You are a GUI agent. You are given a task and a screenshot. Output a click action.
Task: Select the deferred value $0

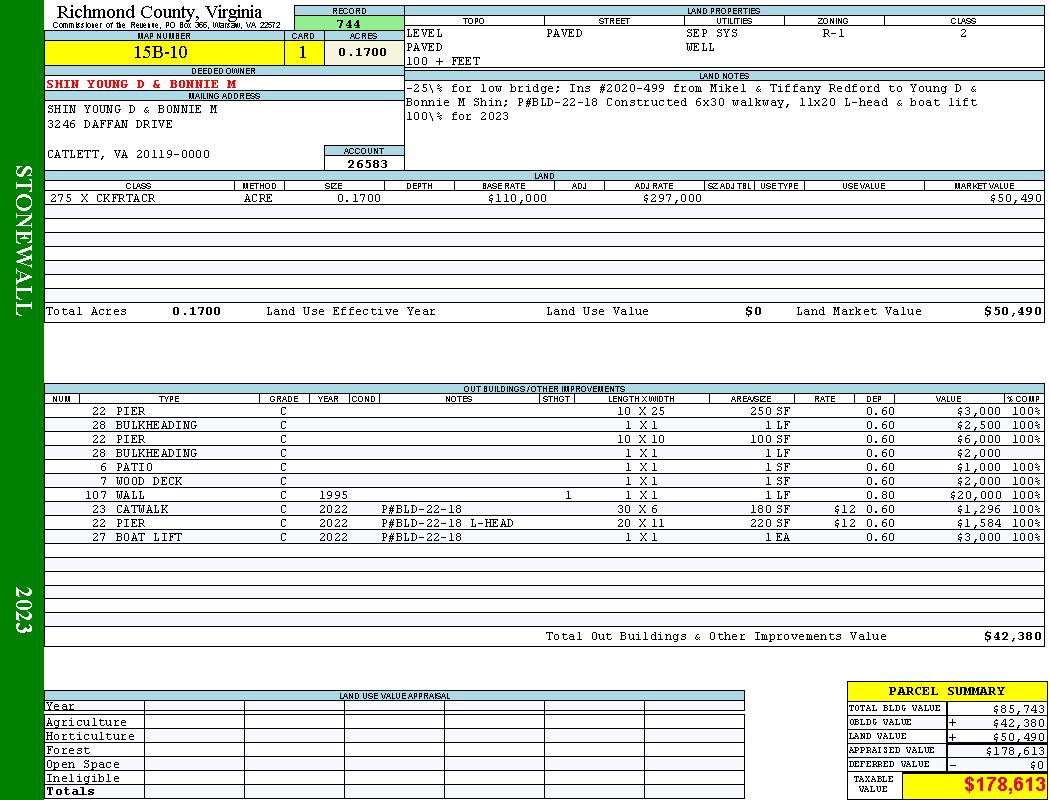coord(1037,765)
